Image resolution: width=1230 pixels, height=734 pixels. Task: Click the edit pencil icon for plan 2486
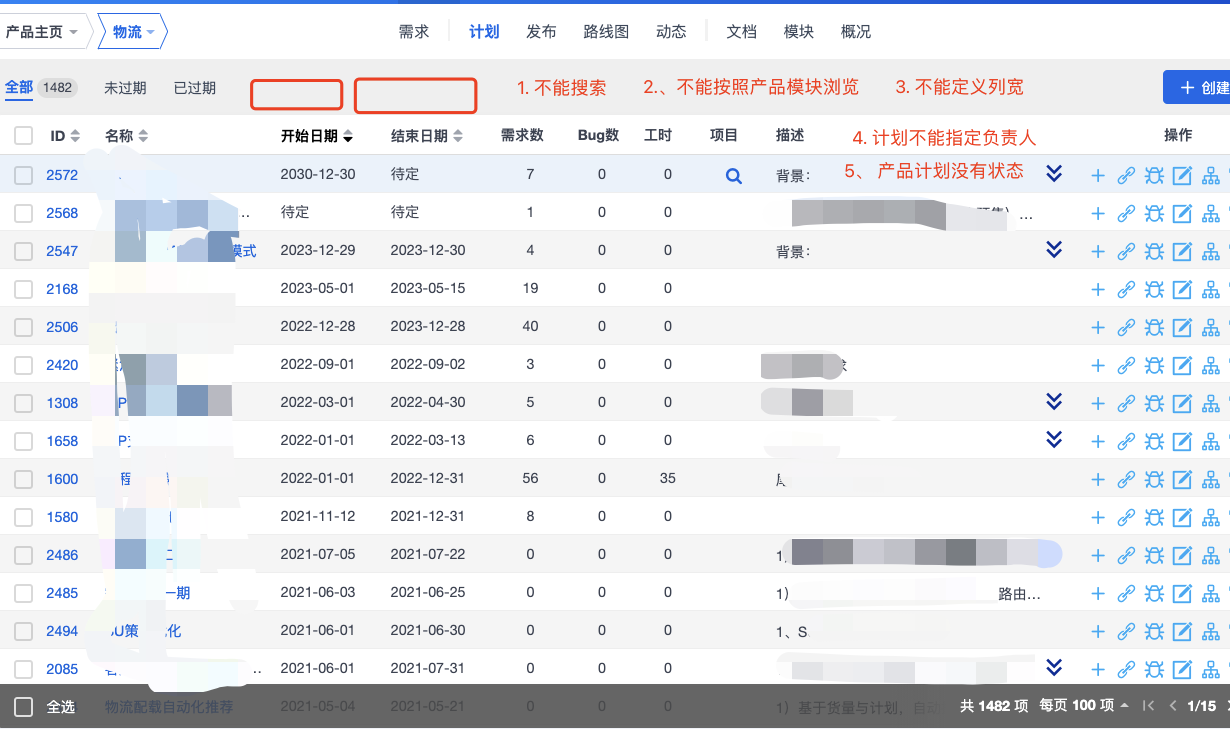point(1182,556)
